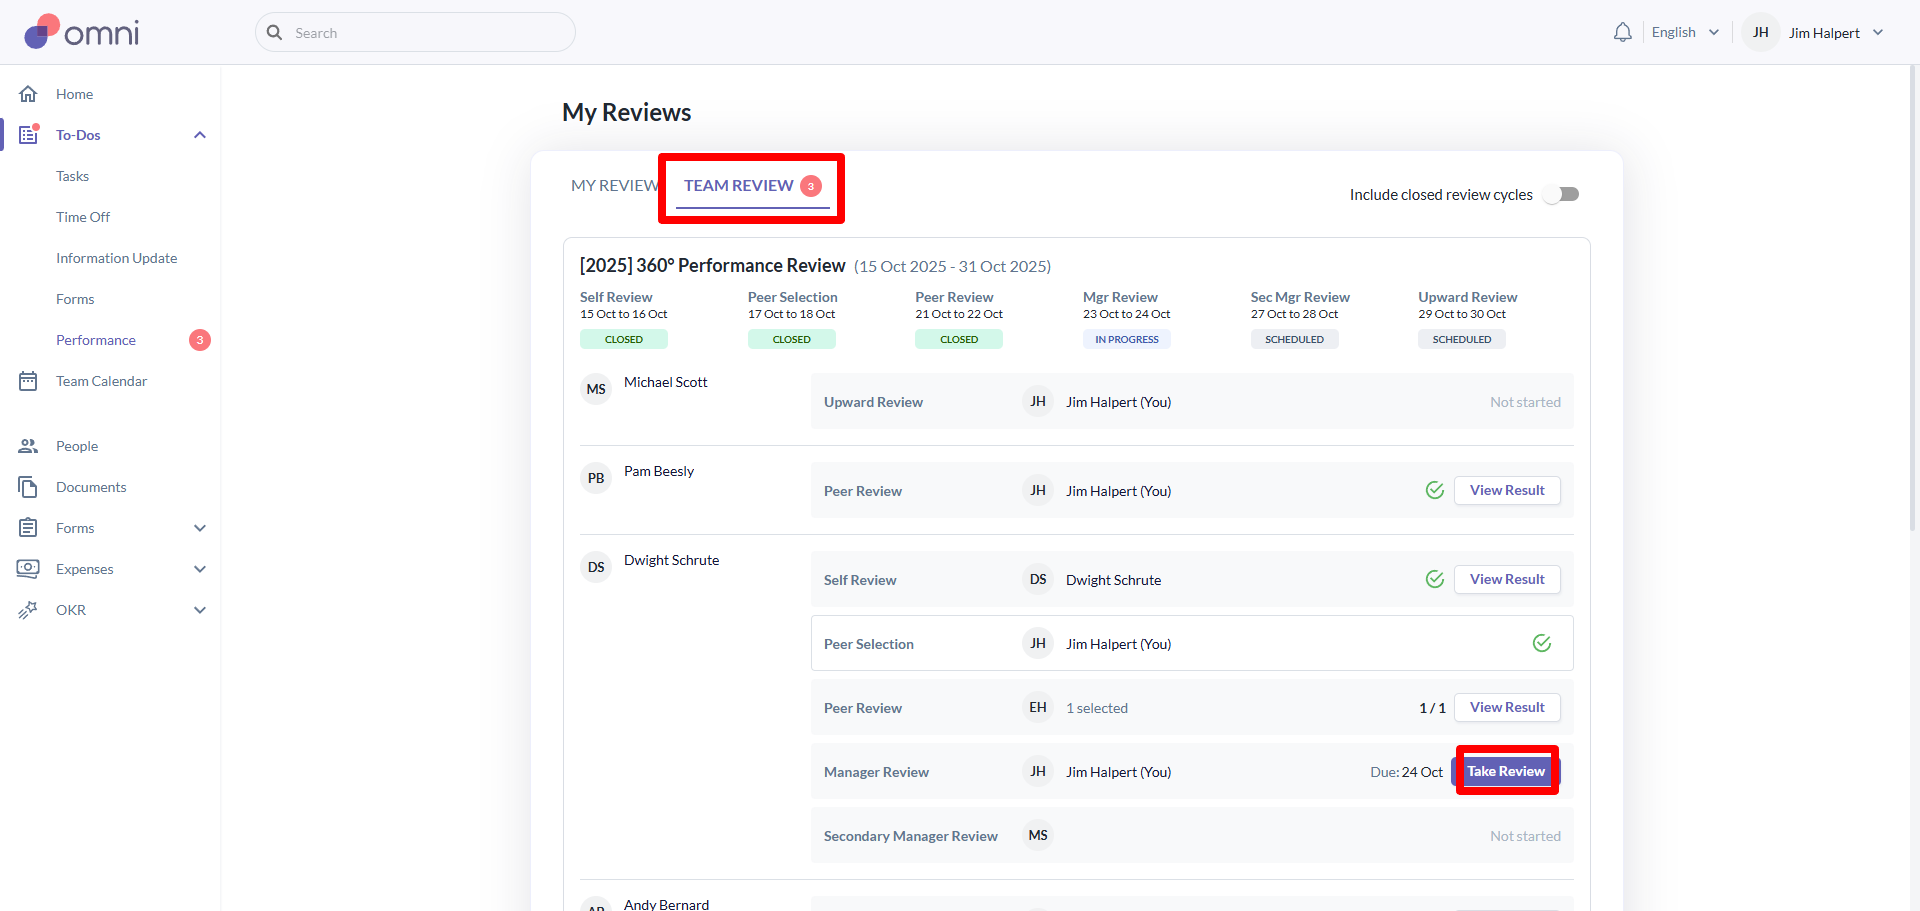Viewport: 1920px width, 911px height.
Task: Open Time Off menu item
Action: coord(83,217)
